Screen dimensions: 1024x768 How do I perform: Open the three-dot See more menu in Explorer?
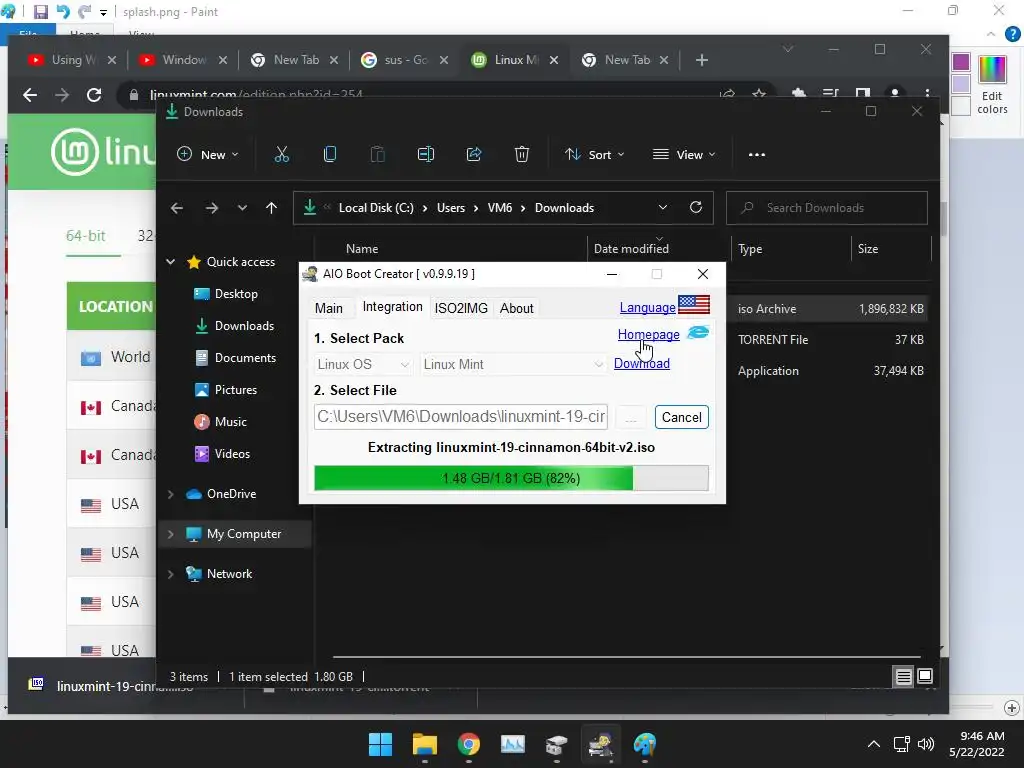point(757,155)
